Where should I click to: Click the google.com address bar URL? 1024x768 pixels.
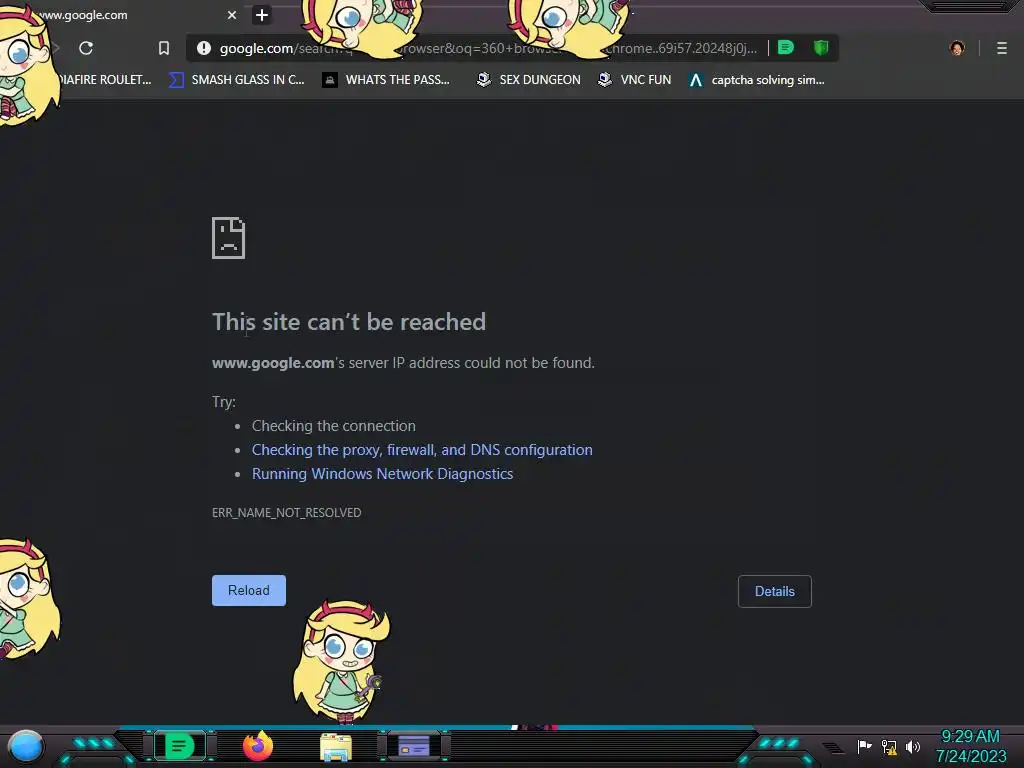click(x=490, y=48)
